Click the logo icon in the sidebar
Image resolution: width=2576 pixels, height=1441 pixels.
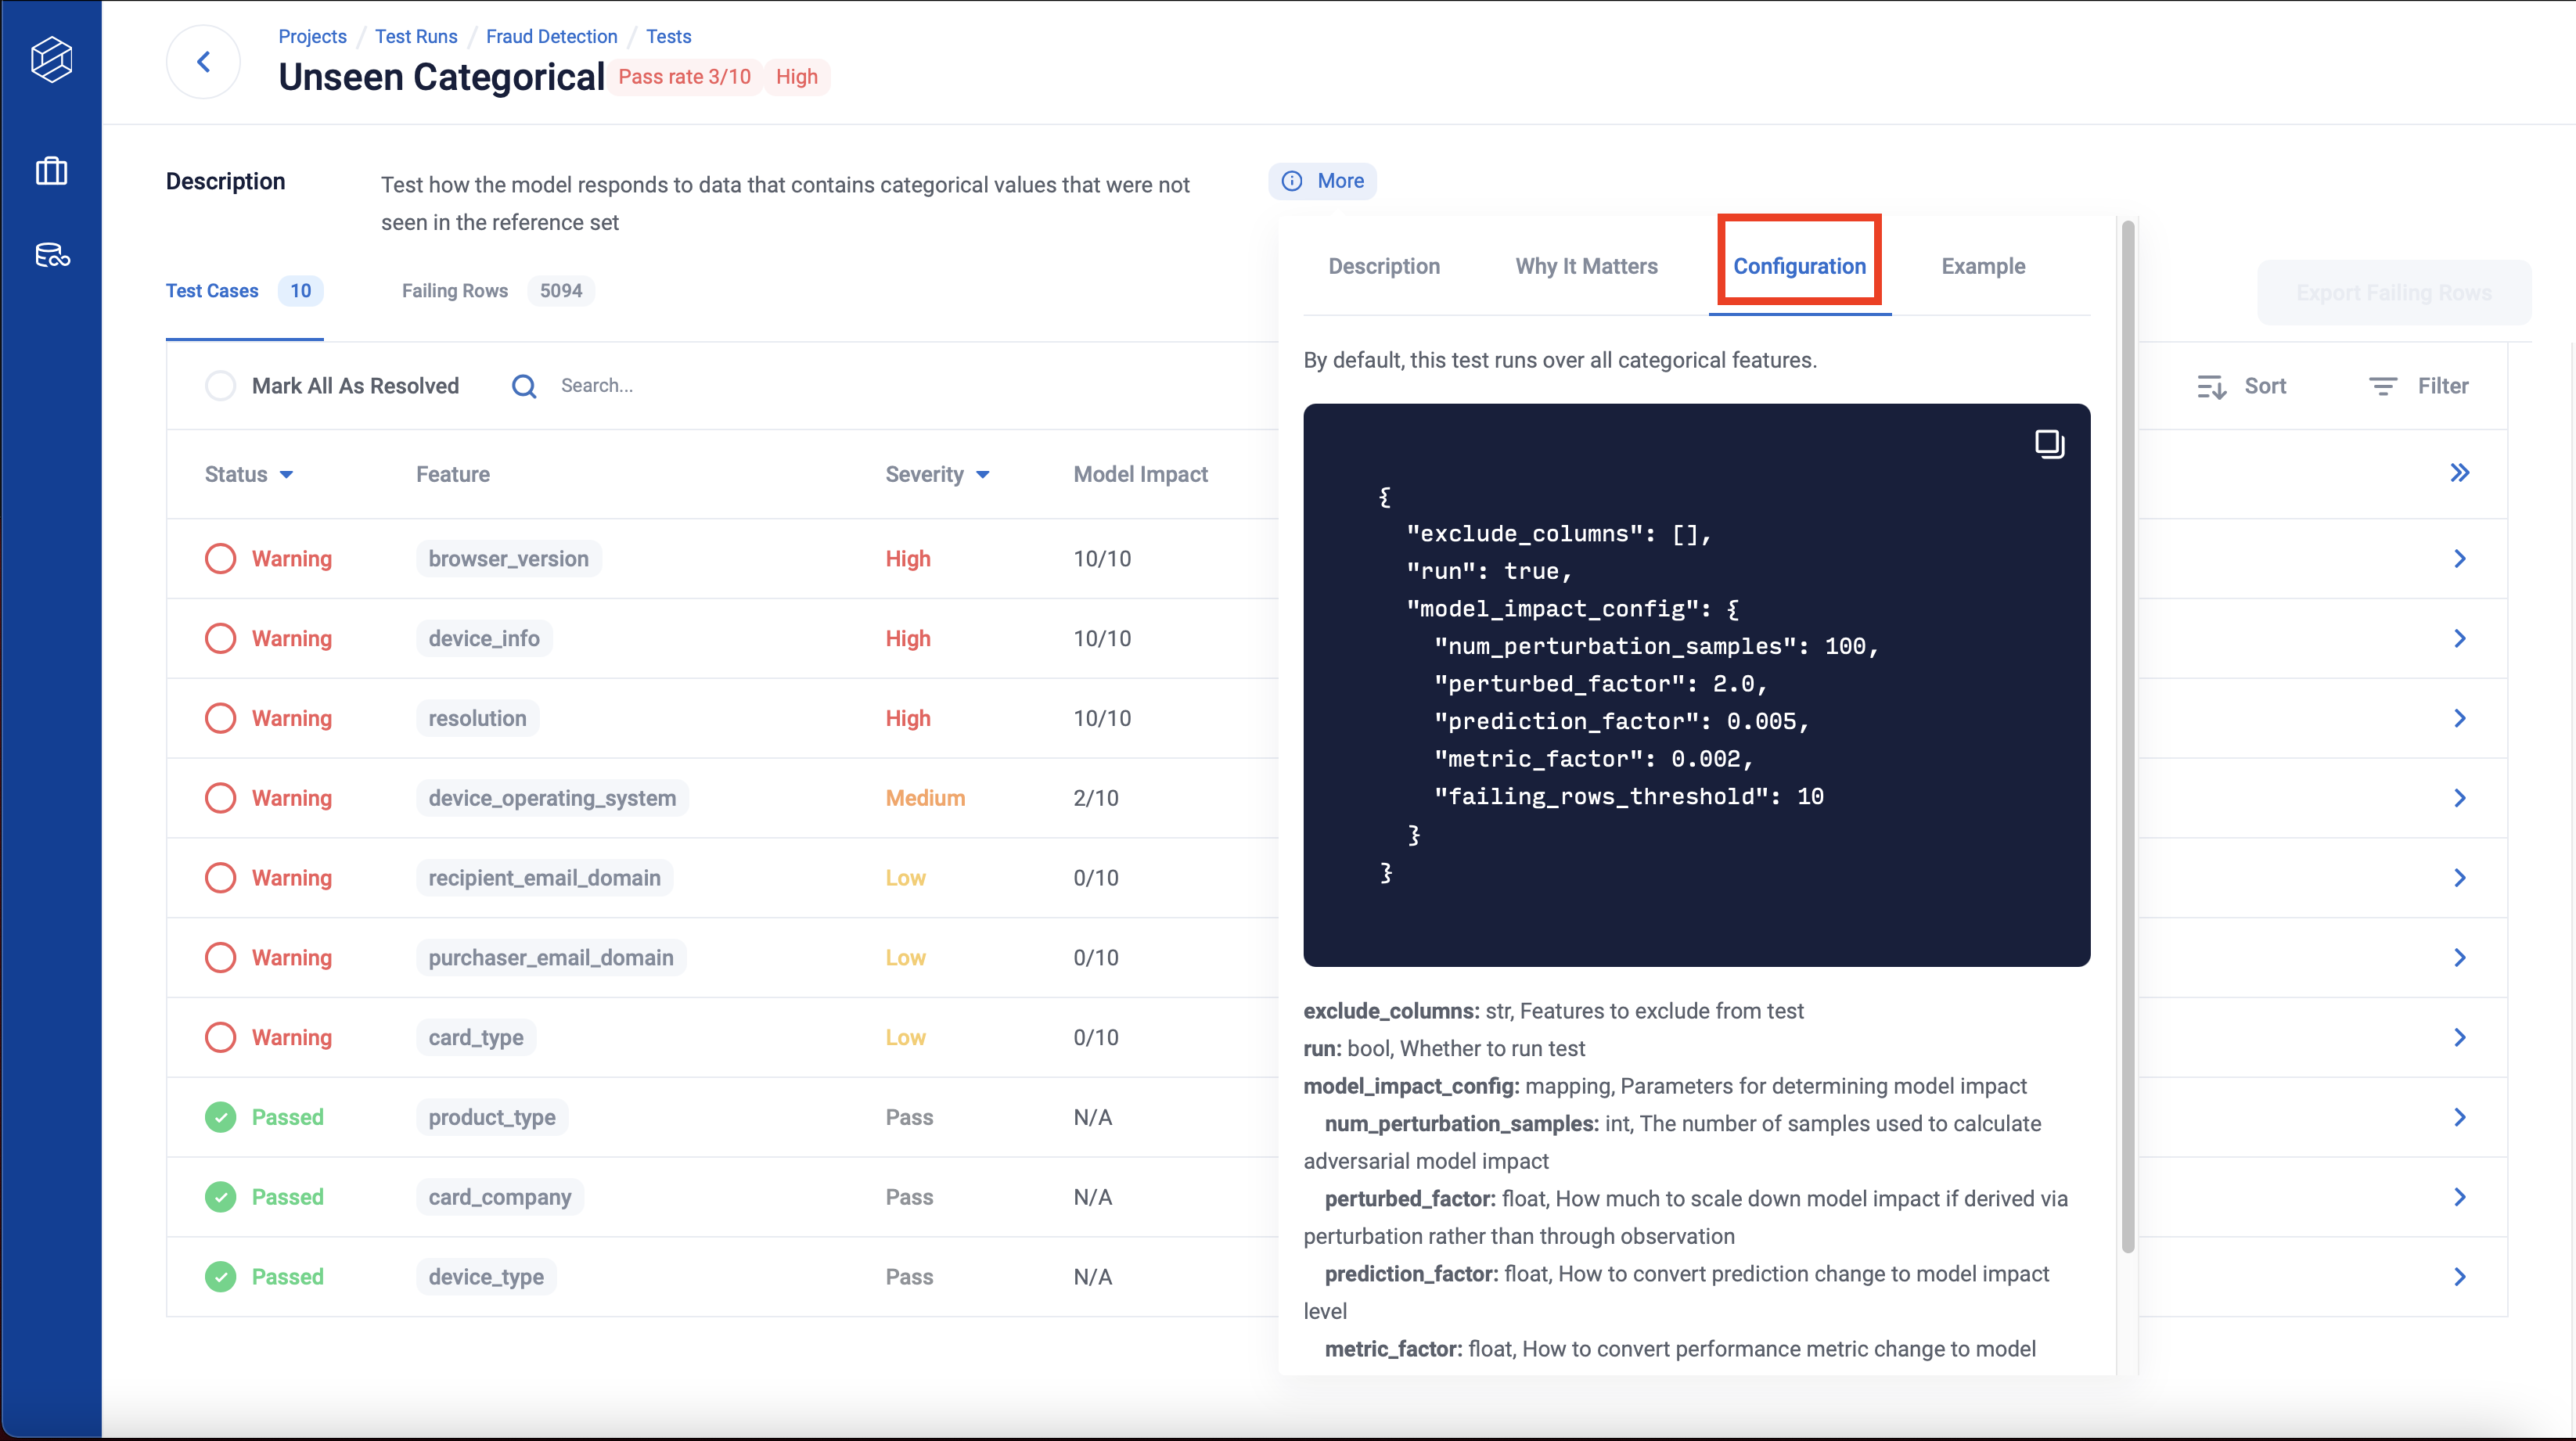51,60
